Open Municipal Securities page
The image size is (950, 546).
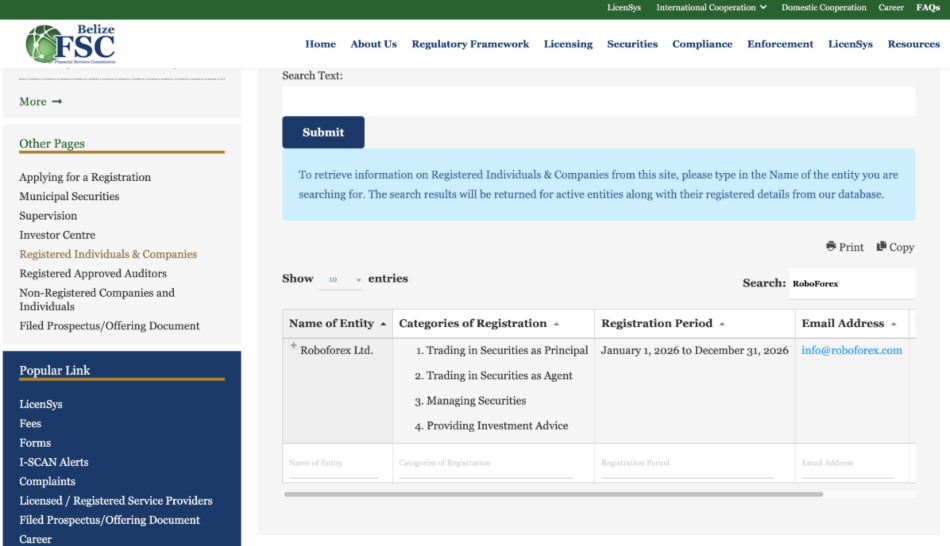[69, 196]
